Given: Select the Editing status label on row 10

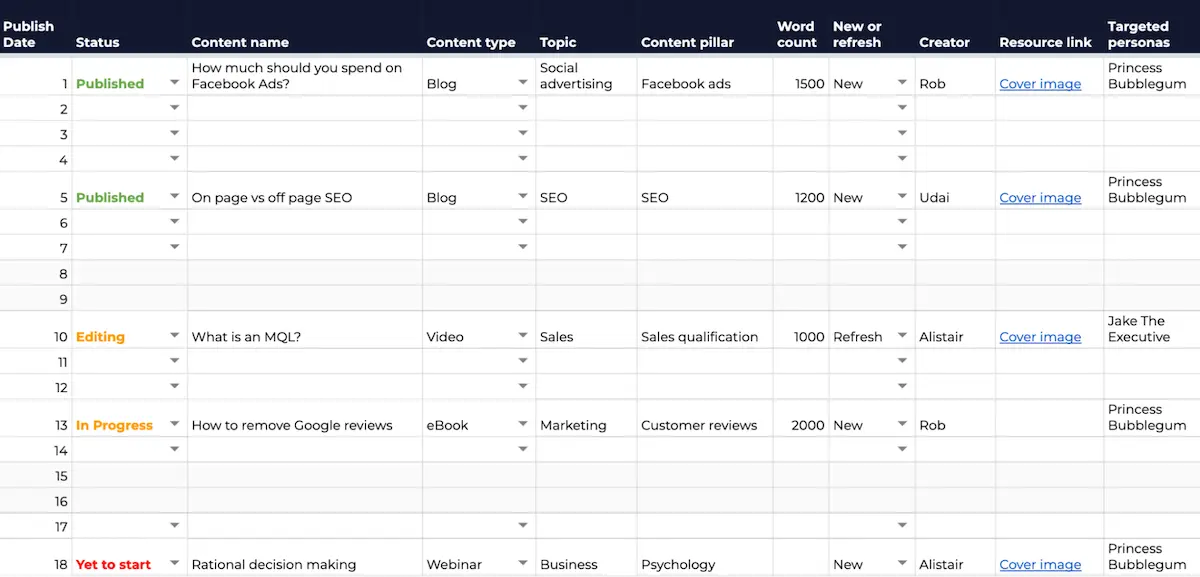Looking at the screenshot, I should pos(98,336).
